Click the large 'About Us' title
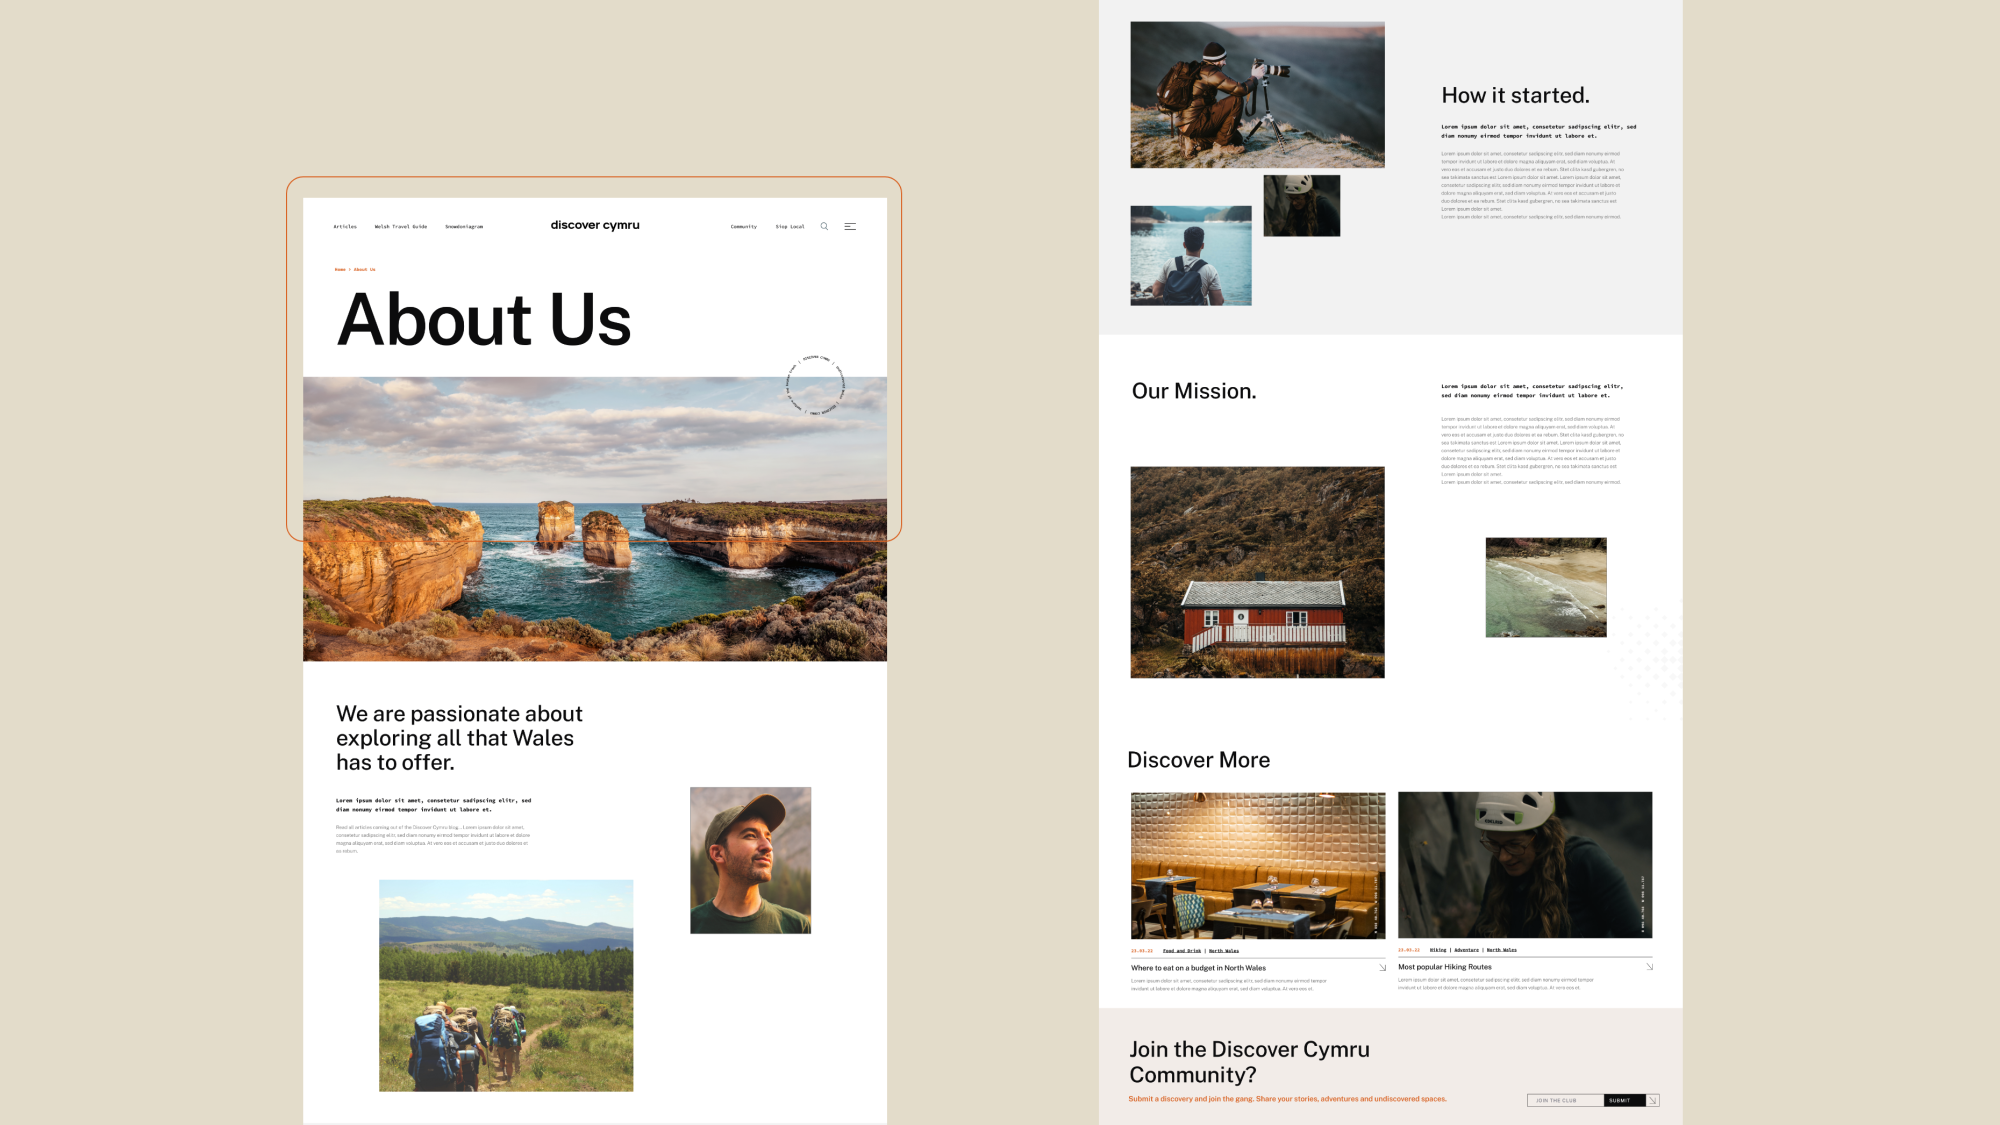 tap(484, 320)
